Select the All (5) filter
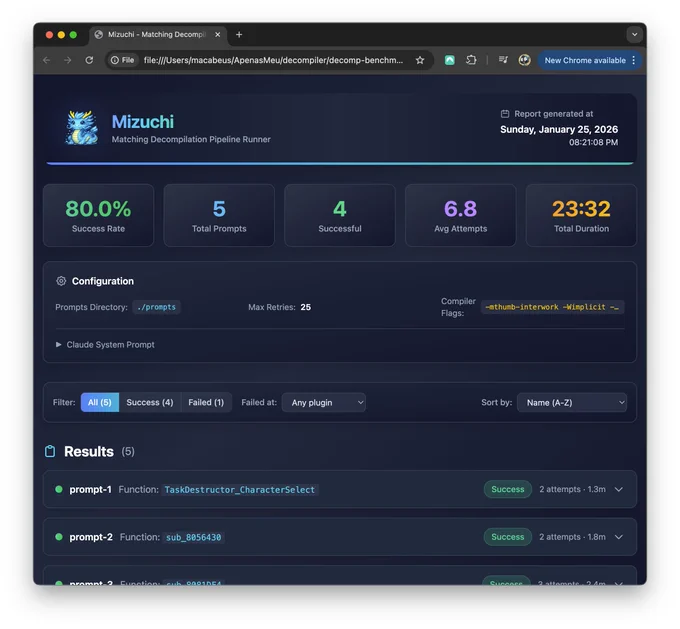Image resolution: width=680 pixels, height=629 pixels. (100, 403)
